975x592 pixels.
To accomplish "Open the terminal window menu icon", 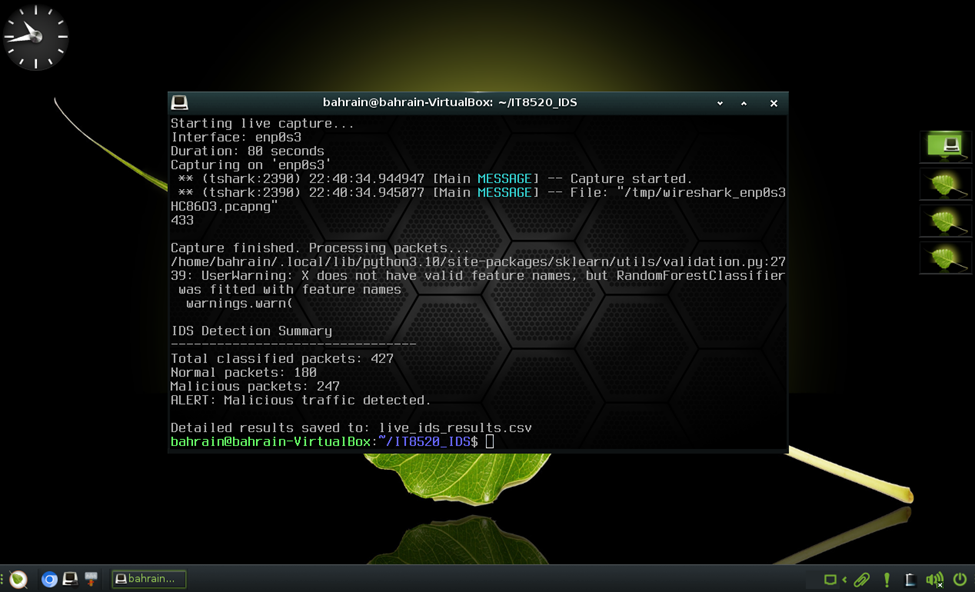I will (180, 103).
